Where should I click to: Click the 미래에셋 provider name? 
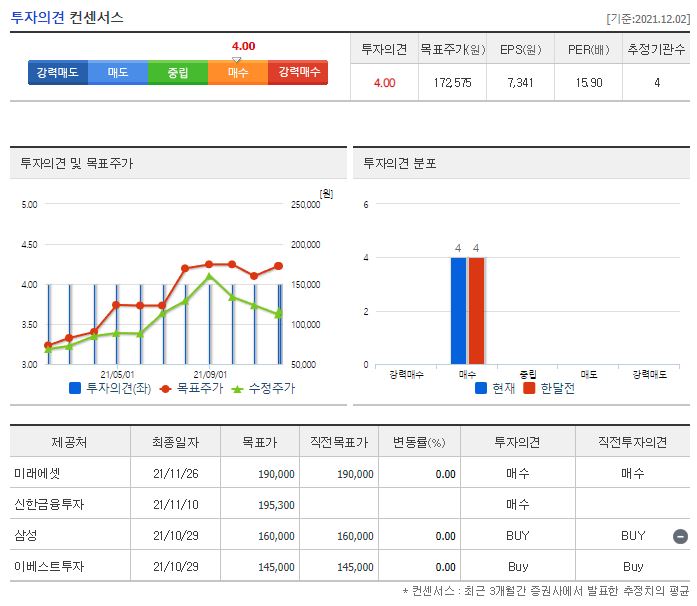[37, 474]
